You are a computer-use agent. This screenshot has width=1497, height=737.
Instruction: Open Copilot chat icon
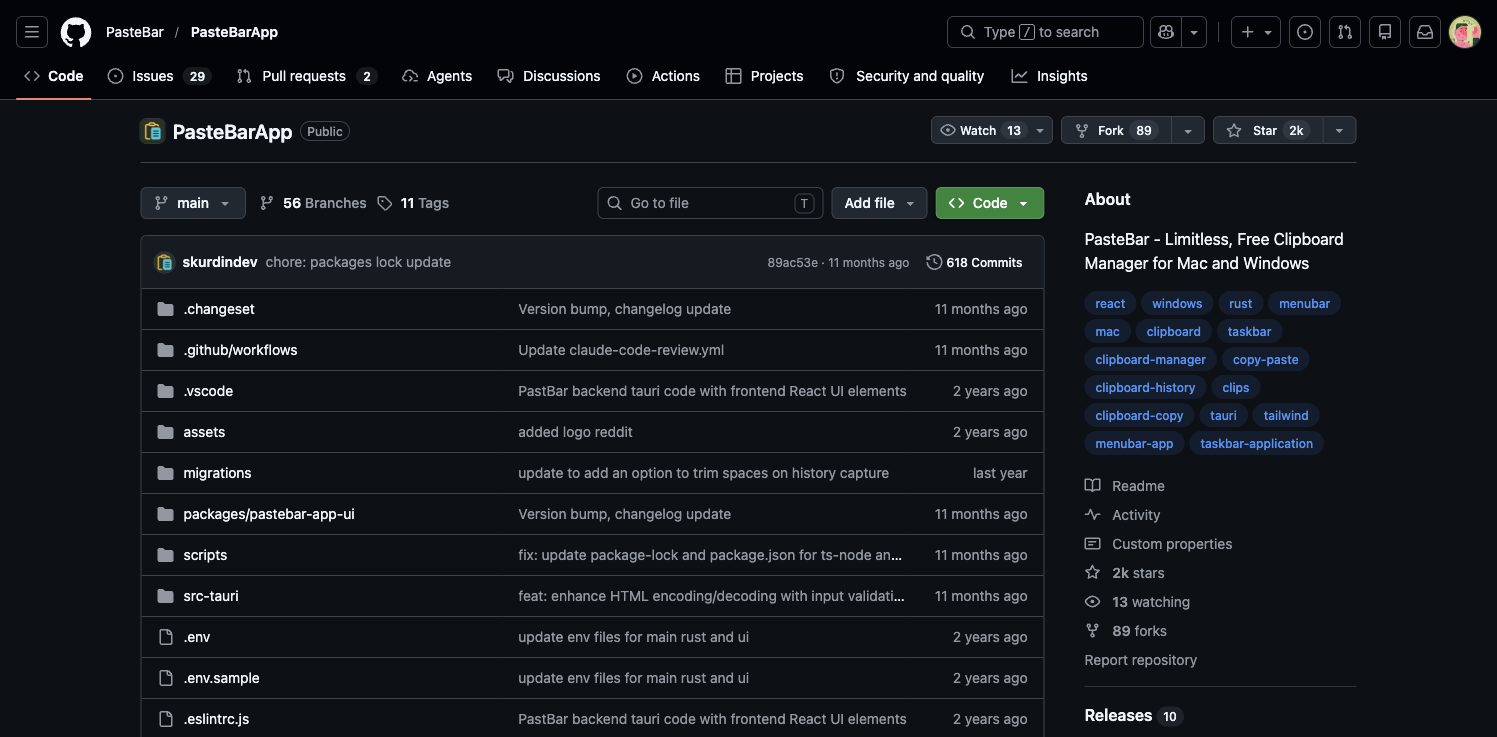pos(1166,32)
